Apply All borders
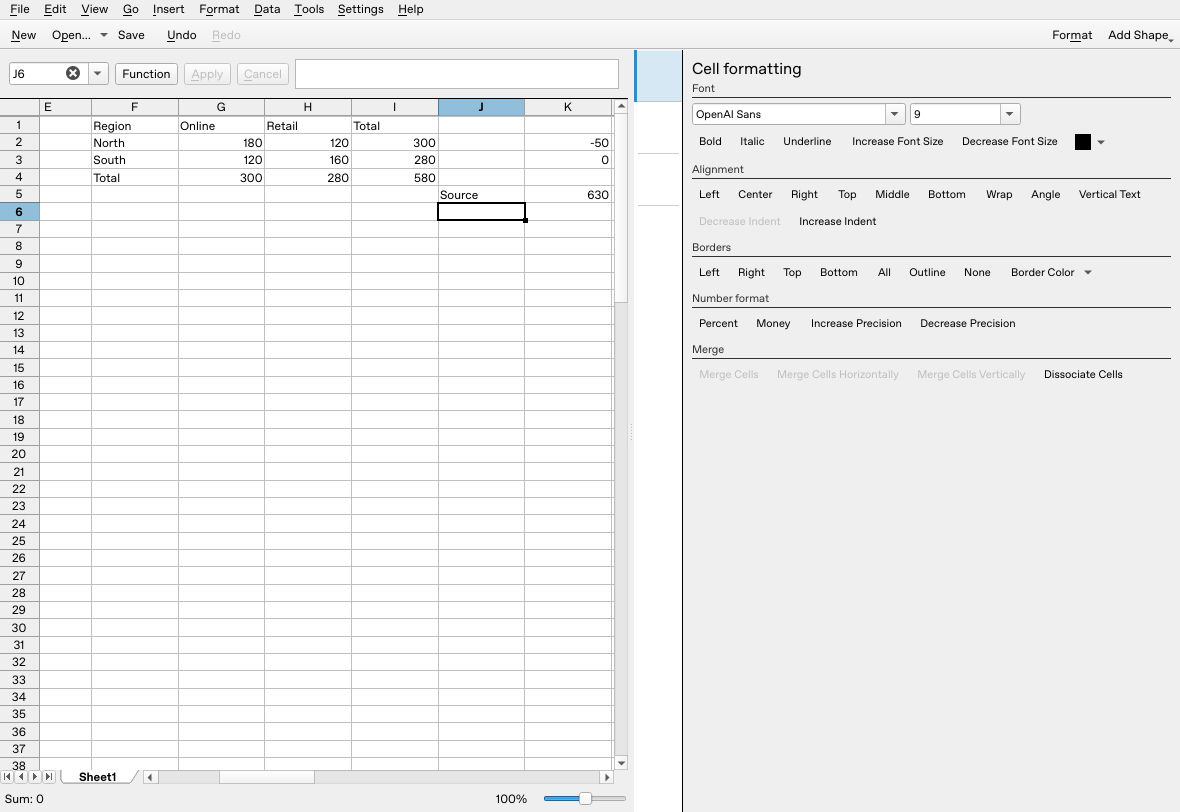Image resolution: width=1180 pixels, height=812 pixels. [x=883, y=272]
